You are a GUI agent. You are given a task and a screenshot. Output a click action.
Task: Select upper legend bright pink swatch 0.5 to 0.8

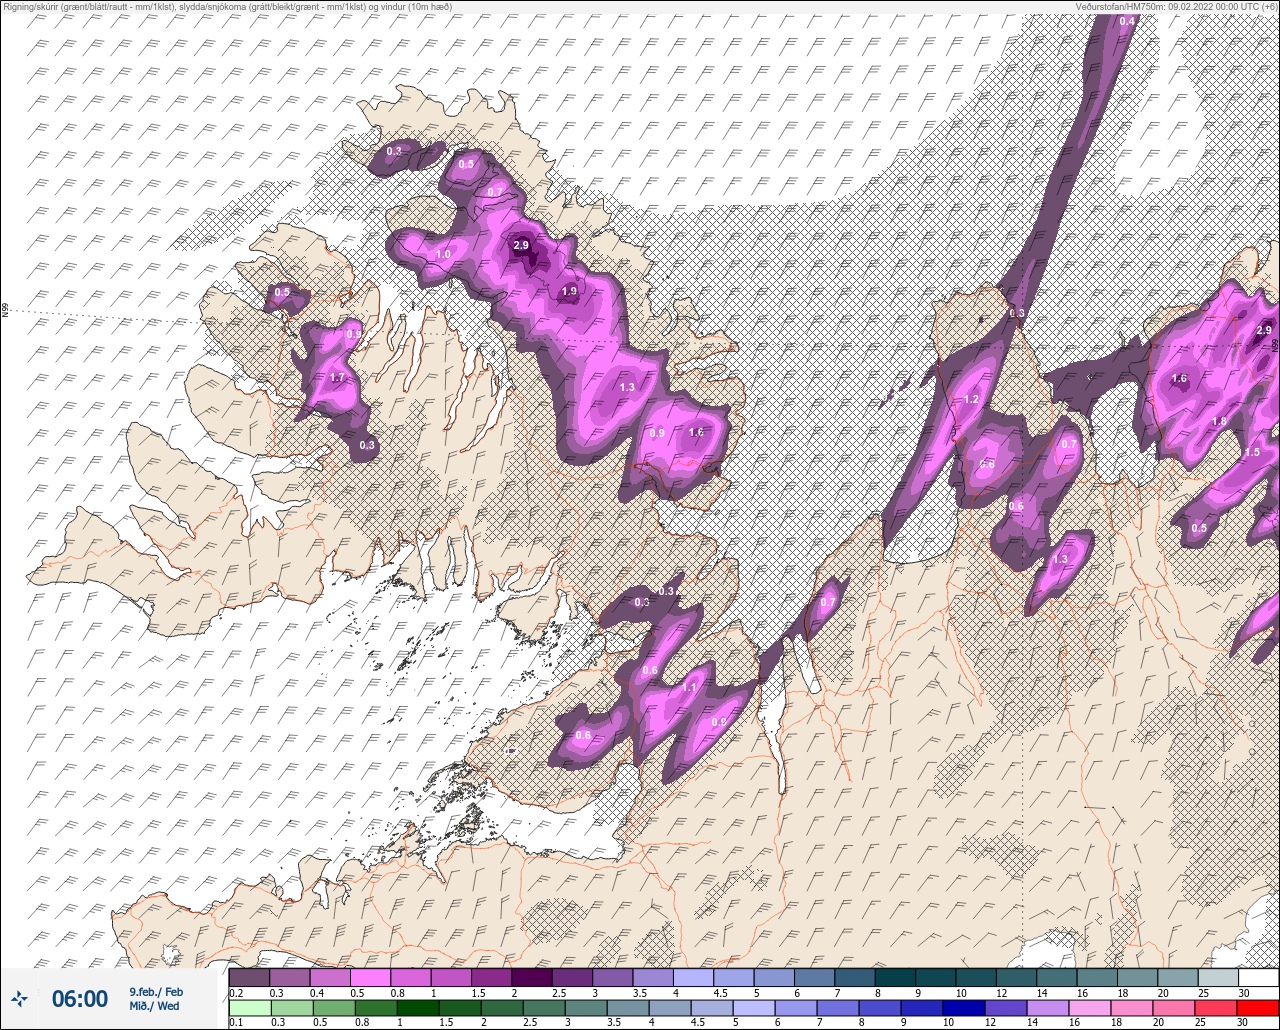tap(370, 977)
